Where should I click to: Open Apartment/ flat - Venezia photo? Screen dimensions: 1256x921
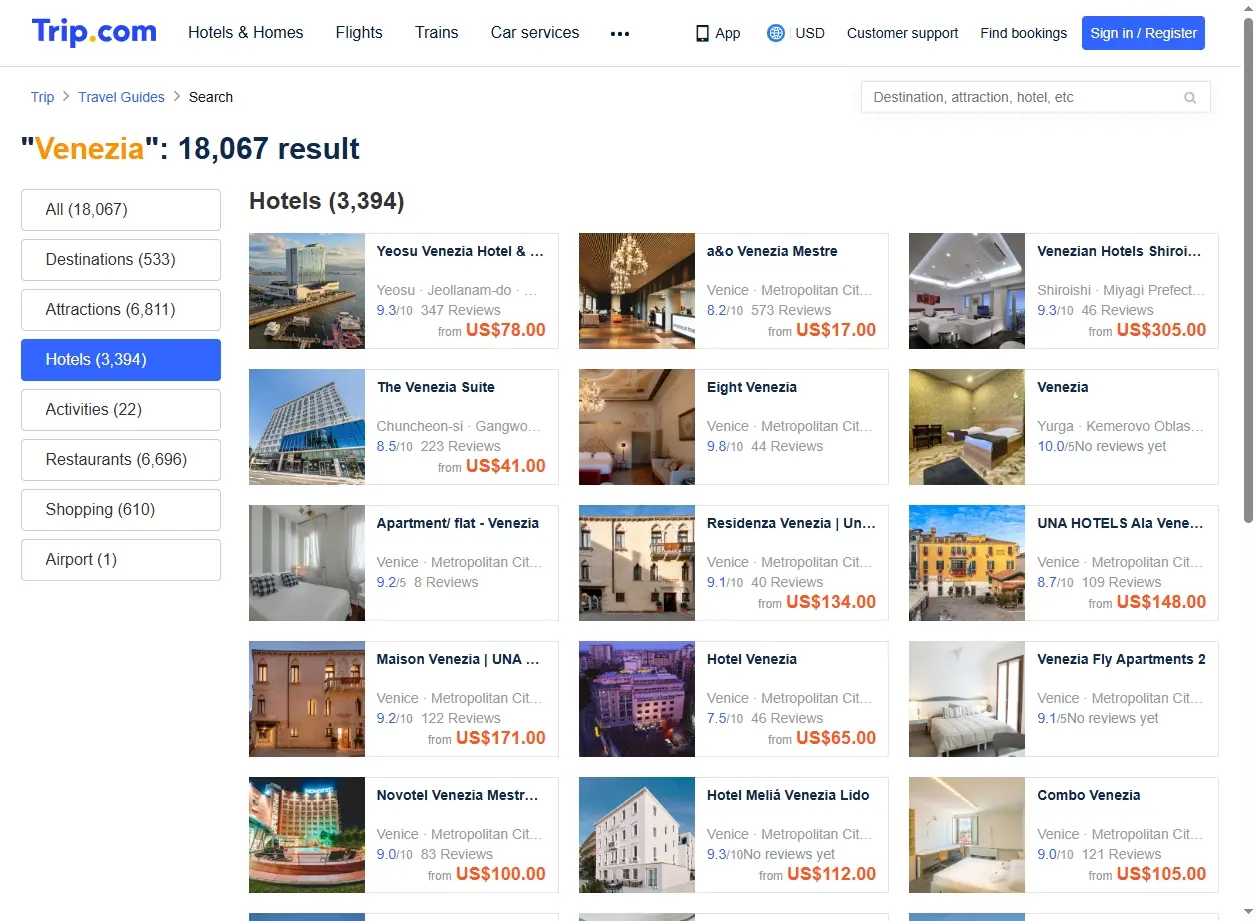307,563
